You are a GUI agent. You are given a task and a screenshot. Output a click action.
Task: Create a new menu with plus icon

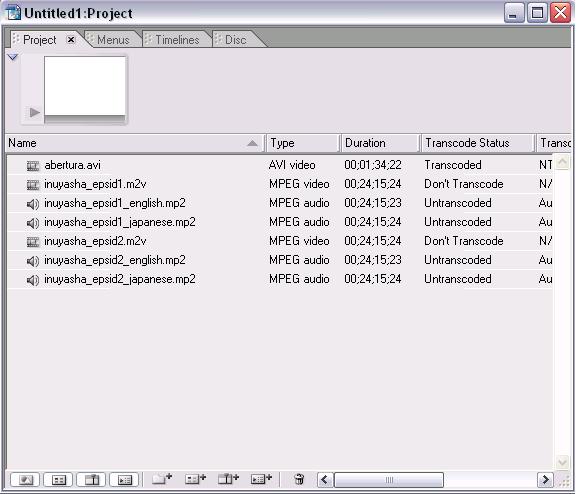(195, 479)
